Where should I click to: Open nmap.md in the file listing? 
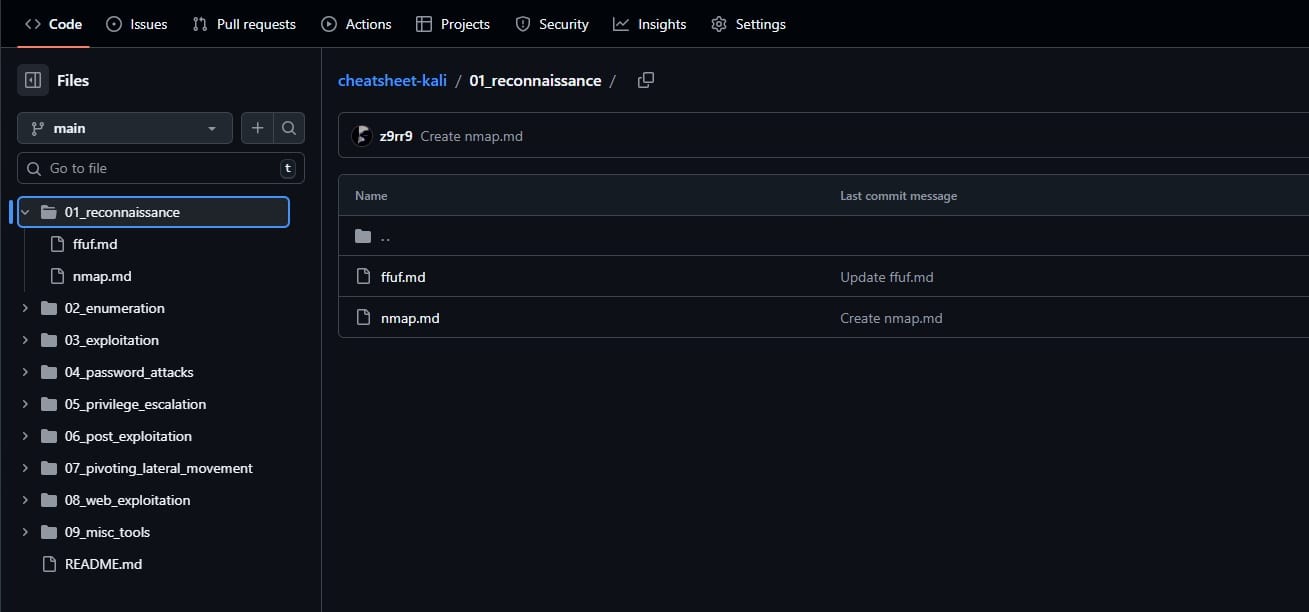tap(410, 318)
